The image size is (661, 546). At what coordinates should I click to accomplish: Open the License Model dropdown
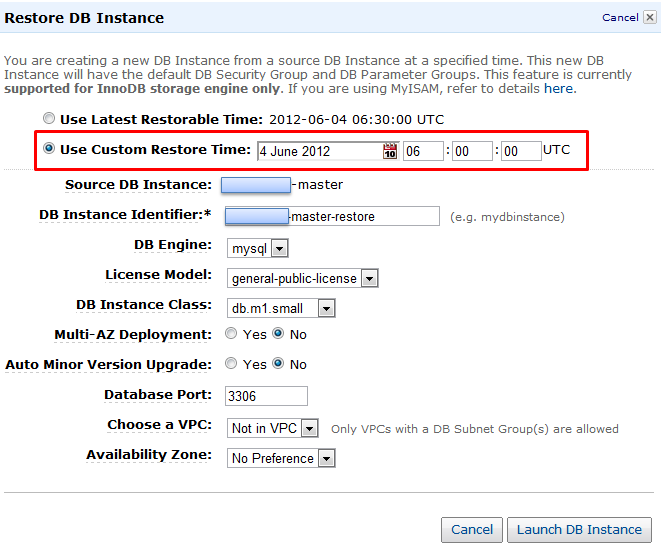point(303,278)
